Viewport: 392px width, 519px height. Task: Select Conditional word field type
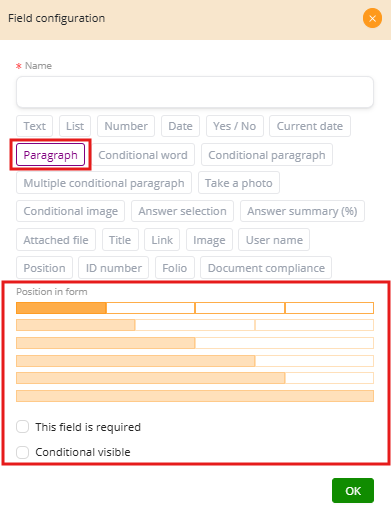pyautogui.click(x=143, y=155)
